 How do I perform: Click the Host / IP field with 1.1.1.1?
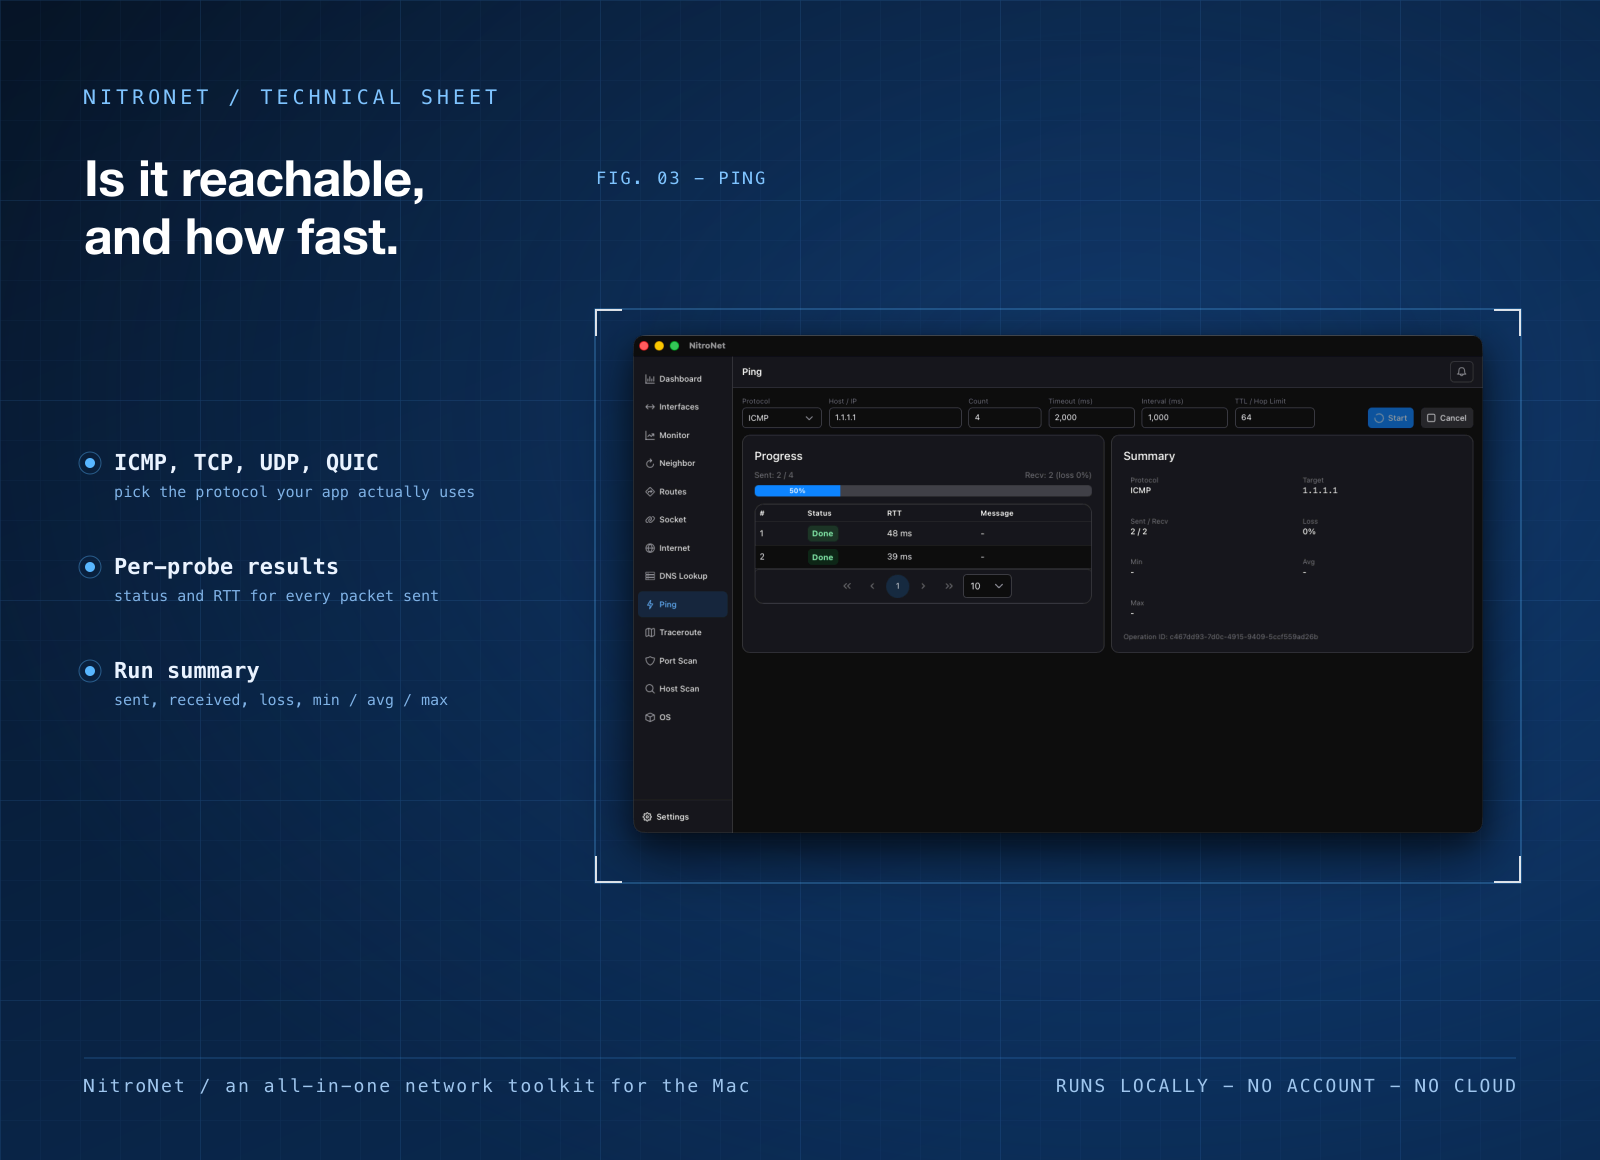point(895,418)
